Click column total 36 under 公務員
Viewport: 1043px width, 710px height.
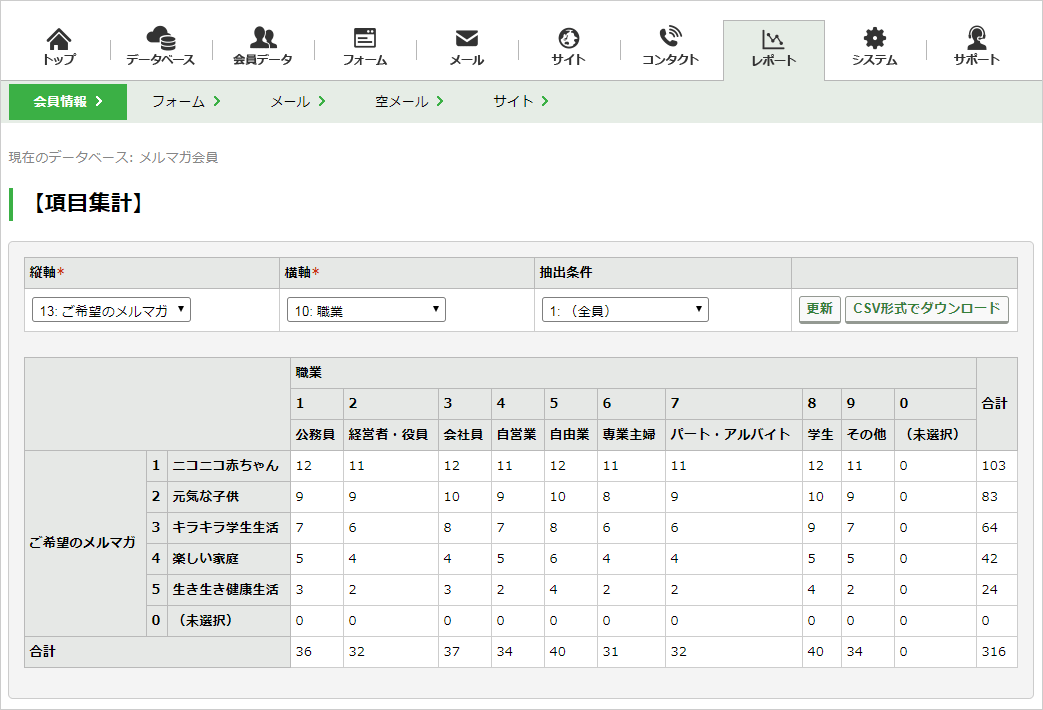(x=317, y=652)
